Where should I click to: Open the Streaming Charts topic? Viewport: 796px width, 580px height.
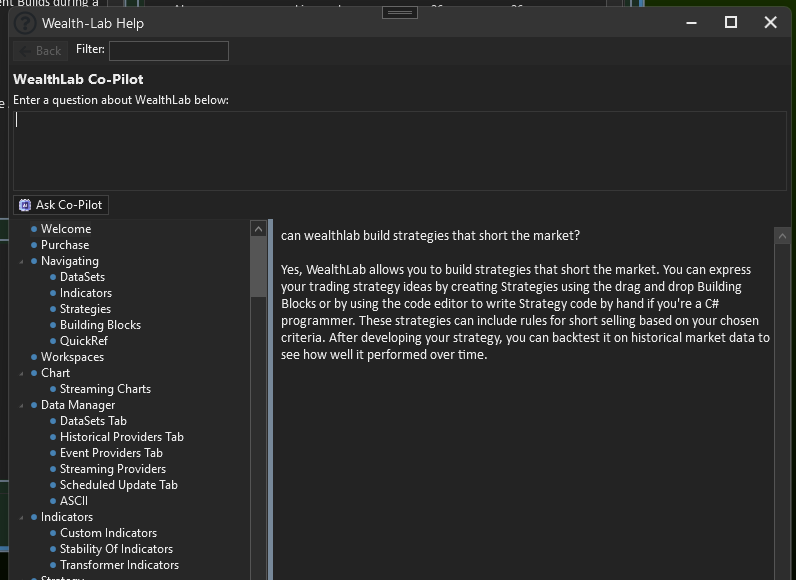point(106,389)
